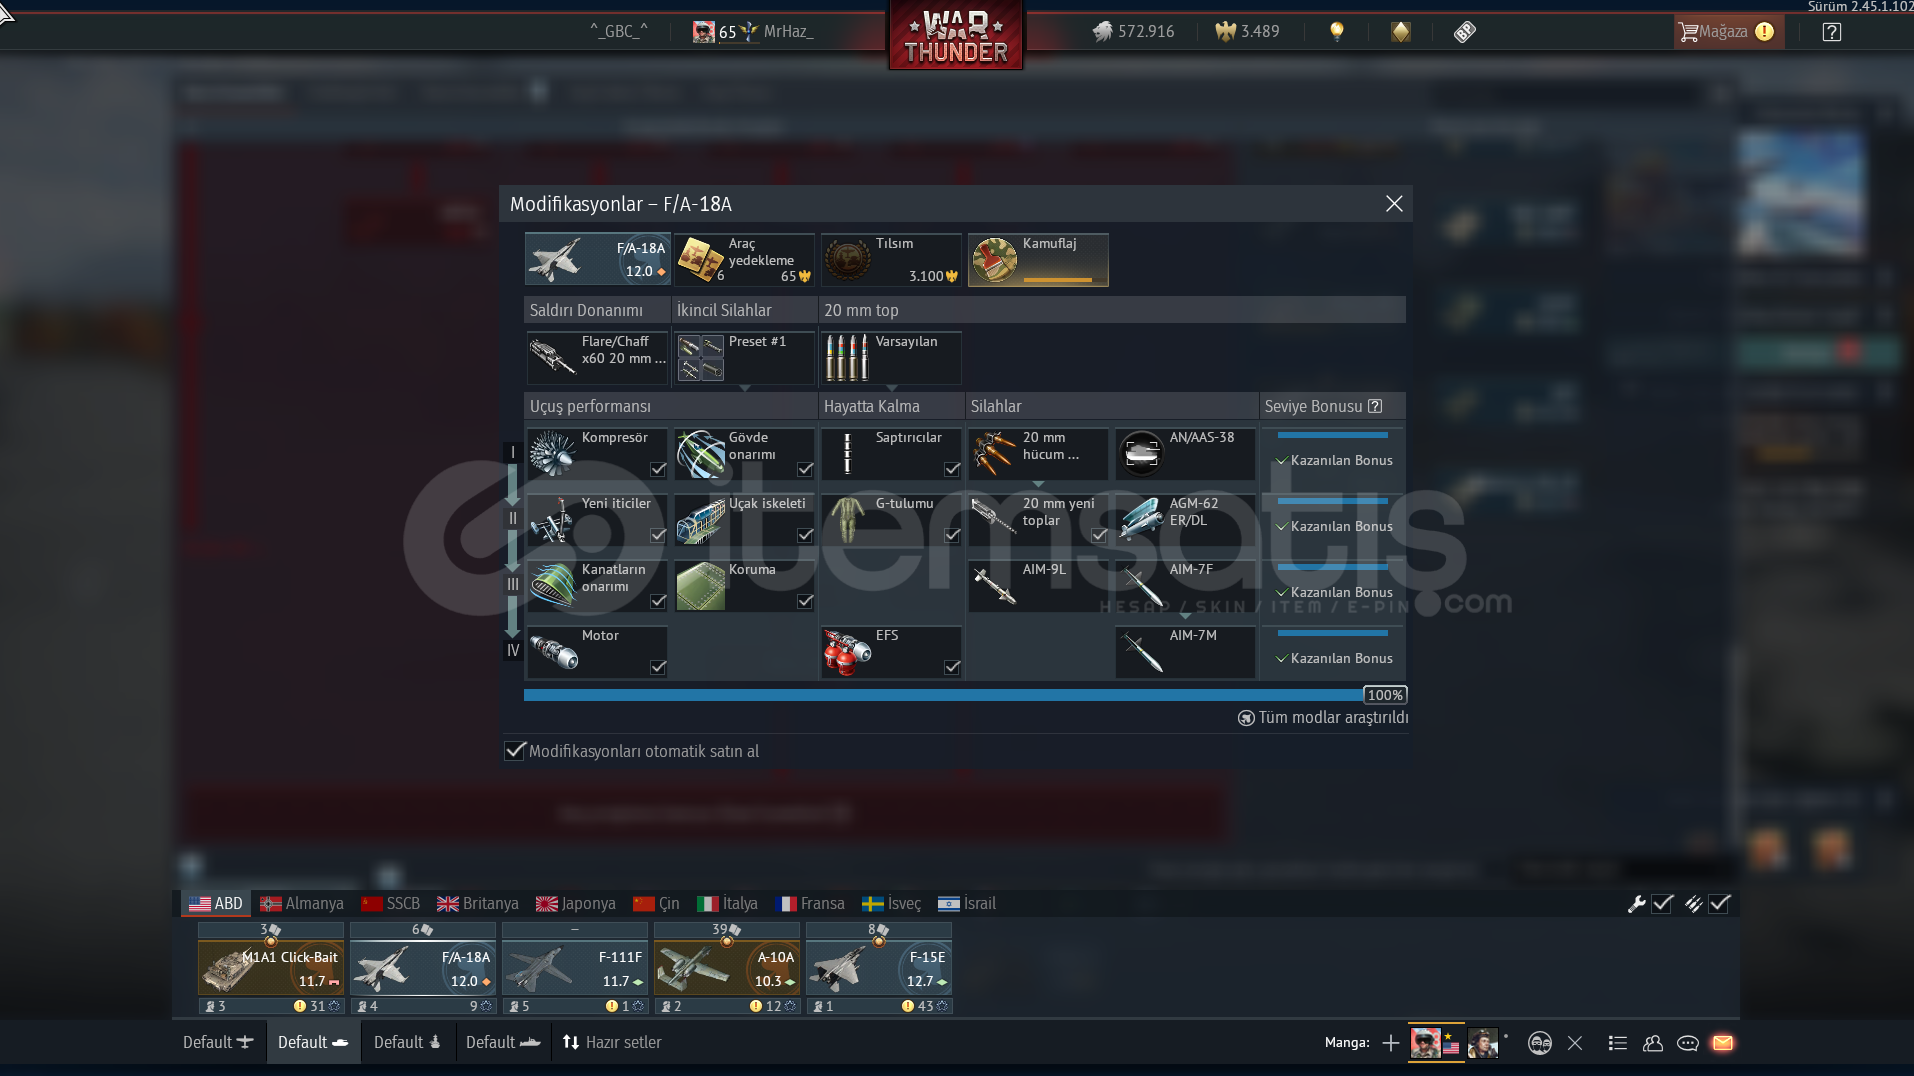This screenshot has height=1076, width=1914.
Task: Open the contacts people icon
Action: point(1653,1043)
